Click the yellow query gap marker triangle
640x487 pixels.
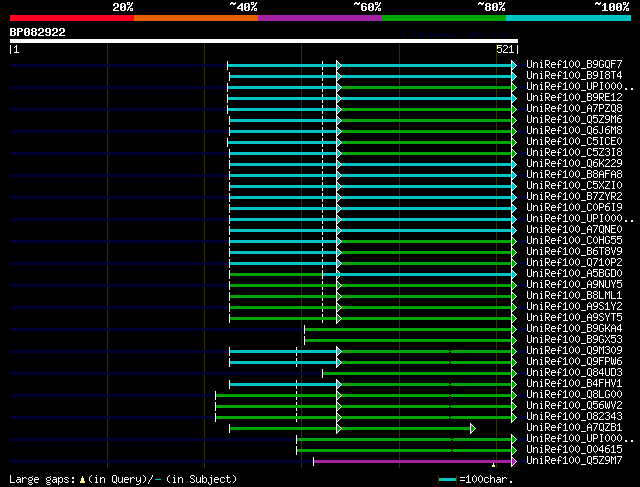494,465
